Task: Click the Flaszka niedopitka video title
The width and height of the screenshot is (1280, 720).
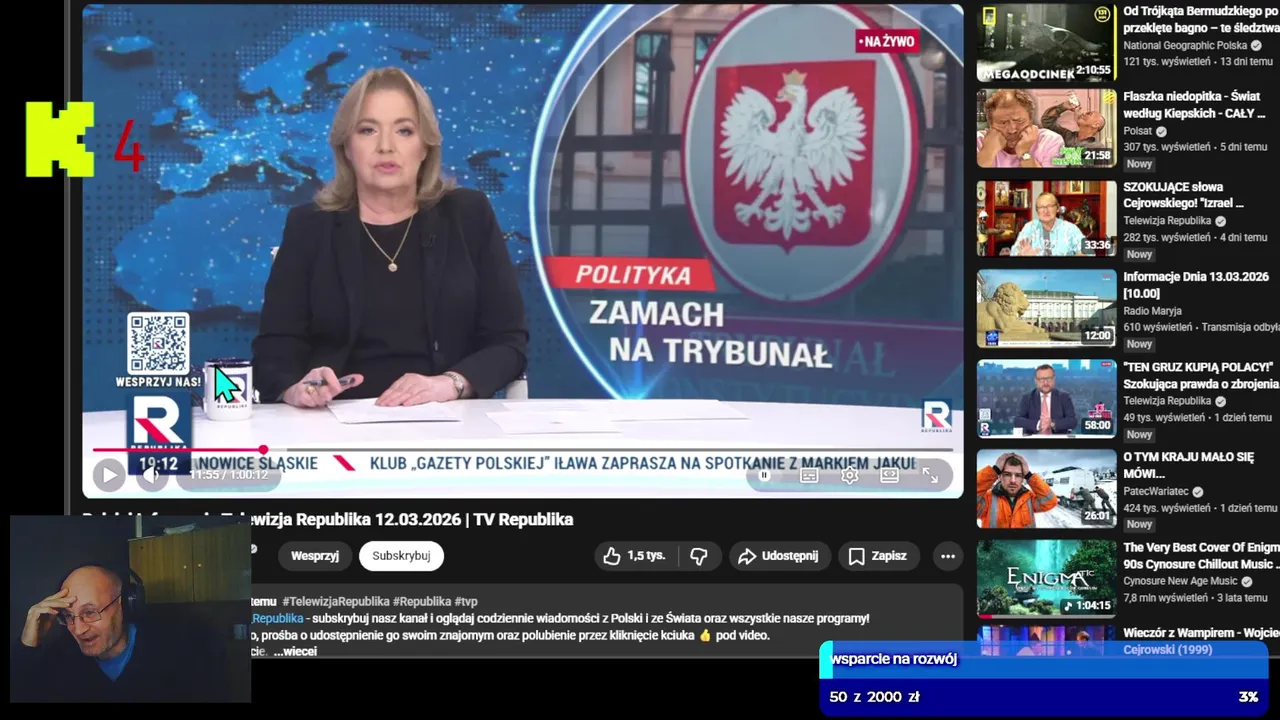Action: (1194, 105)
